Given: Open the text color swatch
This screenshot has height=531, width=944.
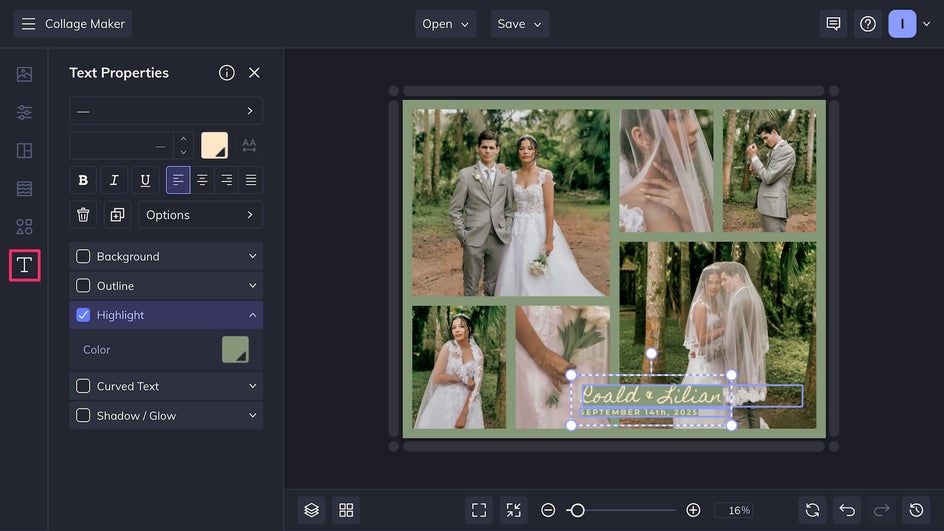Looking at the screenshot, I should (214, 146).
